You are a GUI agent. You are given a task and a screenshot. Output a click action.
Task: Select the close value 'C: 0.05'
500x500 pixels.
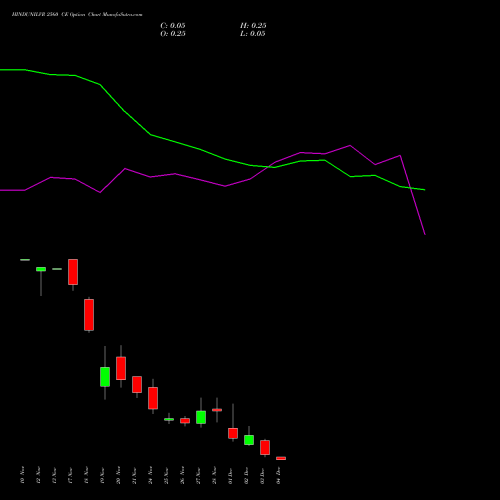point(173,26)
